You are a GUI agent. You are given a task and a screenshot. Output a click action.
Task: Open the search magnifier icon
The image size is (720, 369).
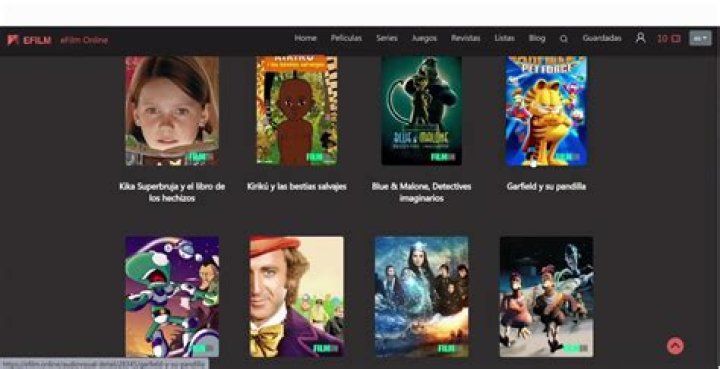pyautogui.click(x=564, y=39)
